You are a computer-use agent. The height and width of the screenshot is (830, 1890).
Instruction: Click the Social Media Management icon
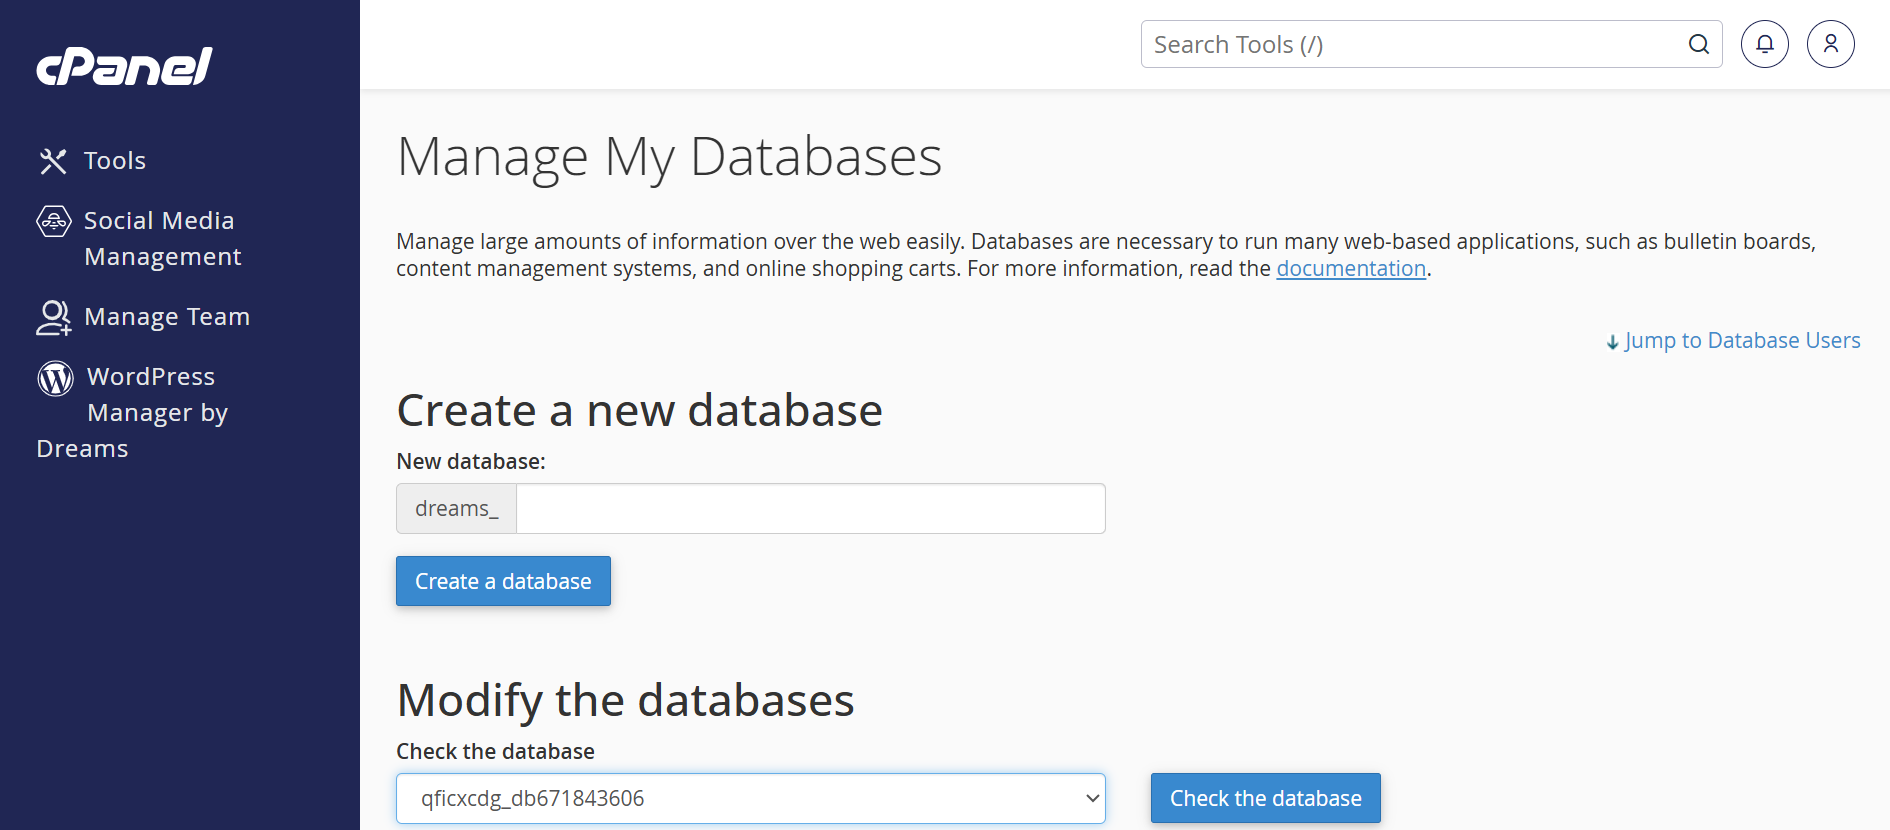click(54, 221)
